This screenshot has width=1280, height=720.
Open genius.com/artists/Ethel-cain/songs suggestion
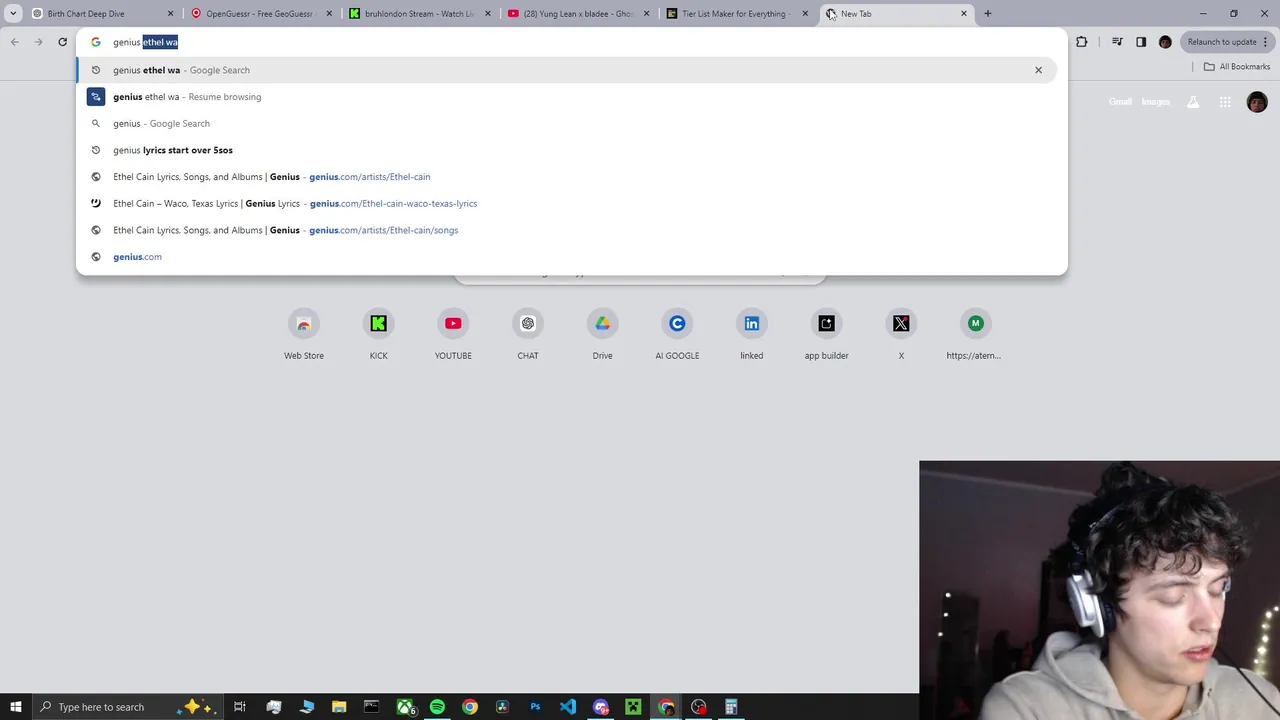pos(567,230)
